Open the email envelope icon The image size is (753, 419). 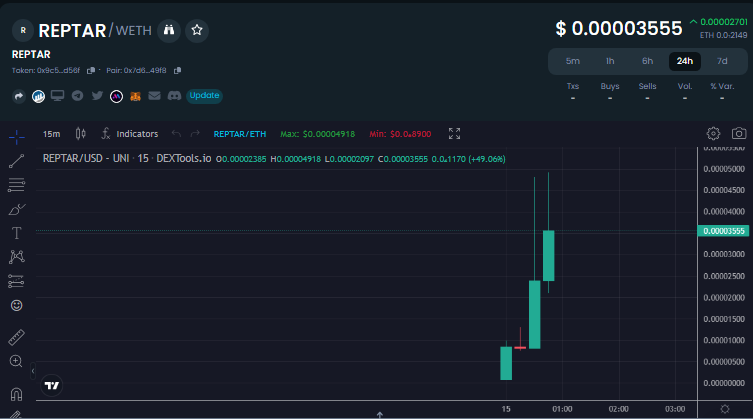pos(154,96)
